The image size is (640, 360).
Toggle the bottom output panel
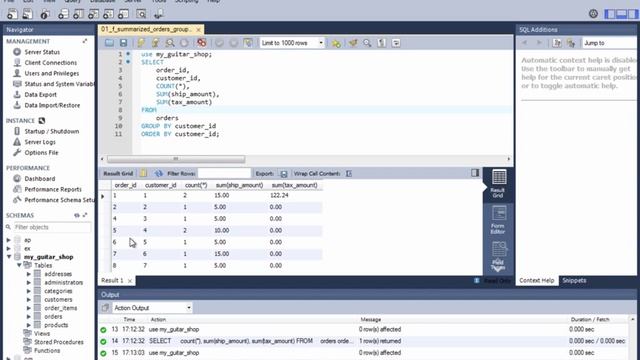622,14
